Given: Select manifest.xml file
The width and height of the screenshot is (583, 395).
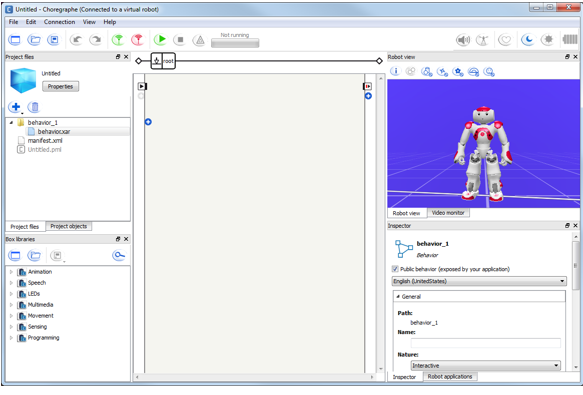Looking at the screenshot, I should (x=45, y=141).
